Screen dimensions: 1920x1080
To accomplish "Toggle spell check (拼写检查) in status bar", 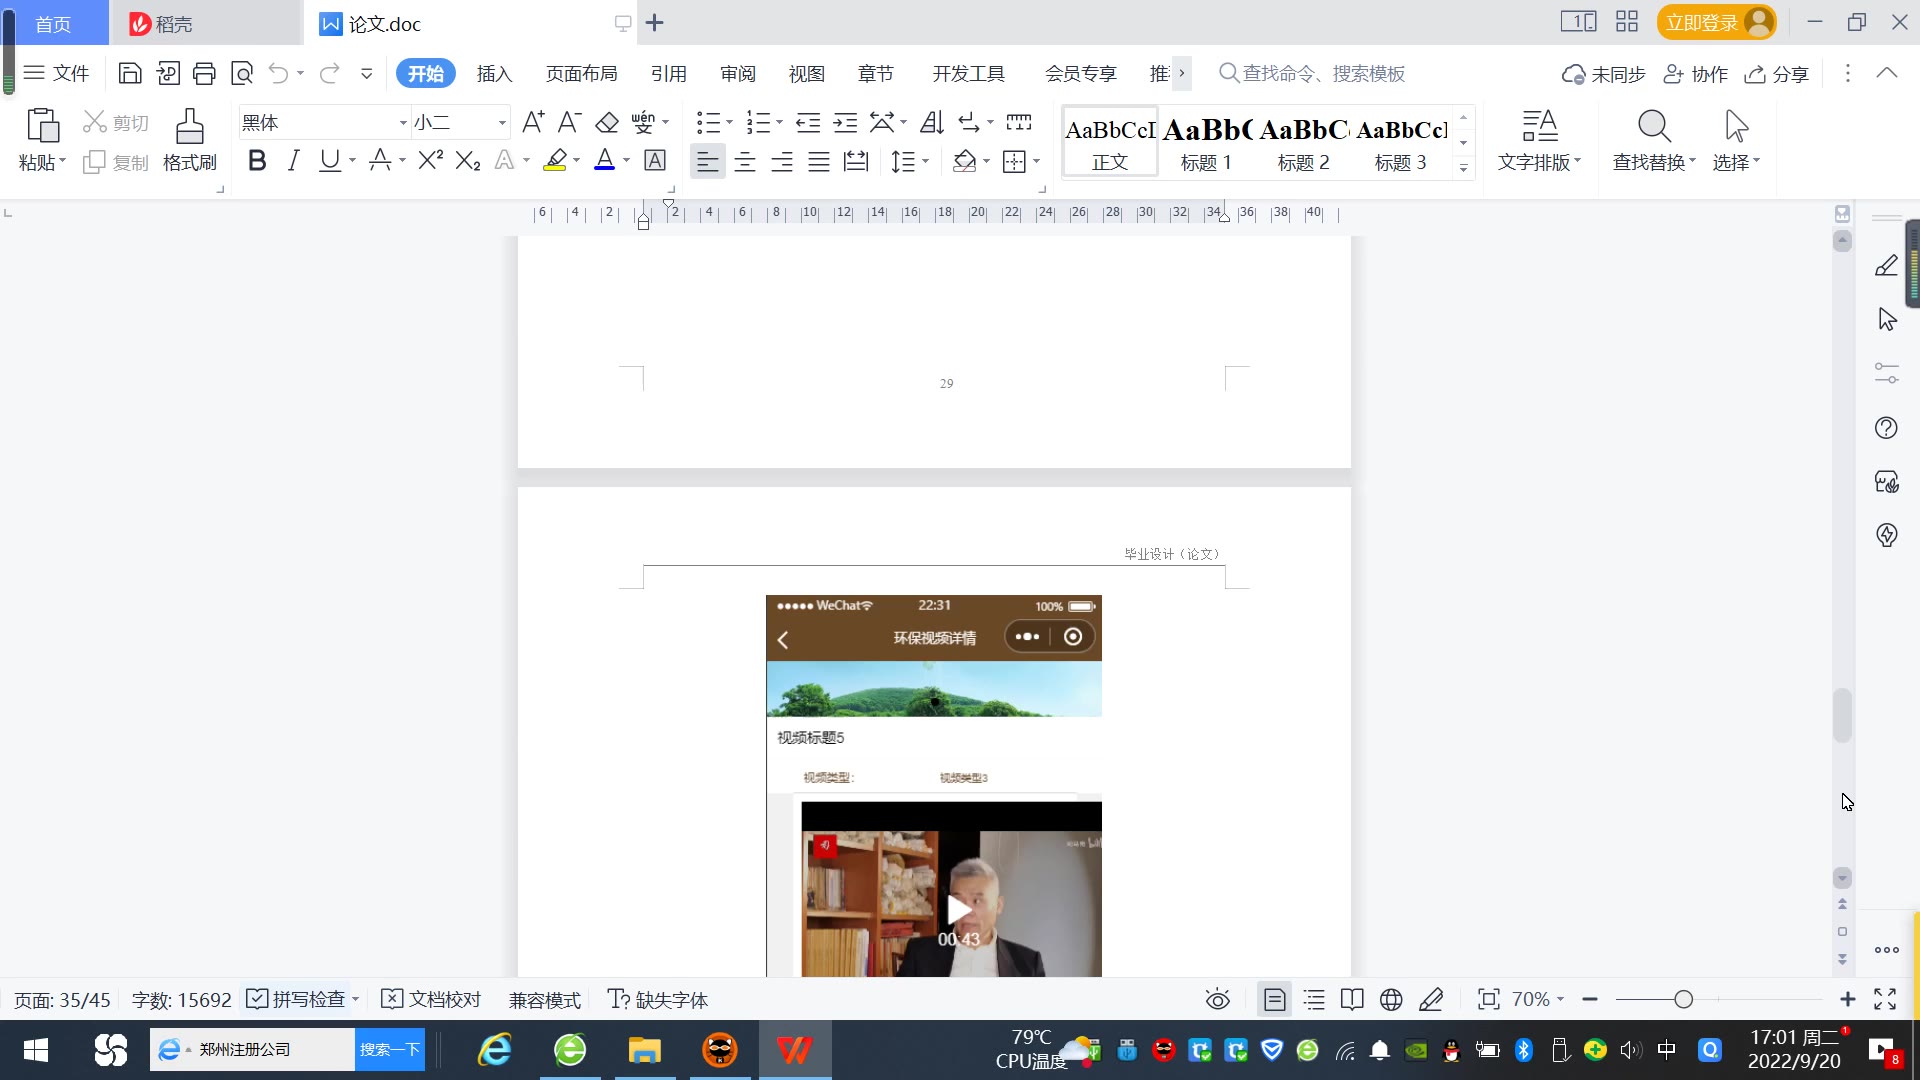I will (296, 999).
